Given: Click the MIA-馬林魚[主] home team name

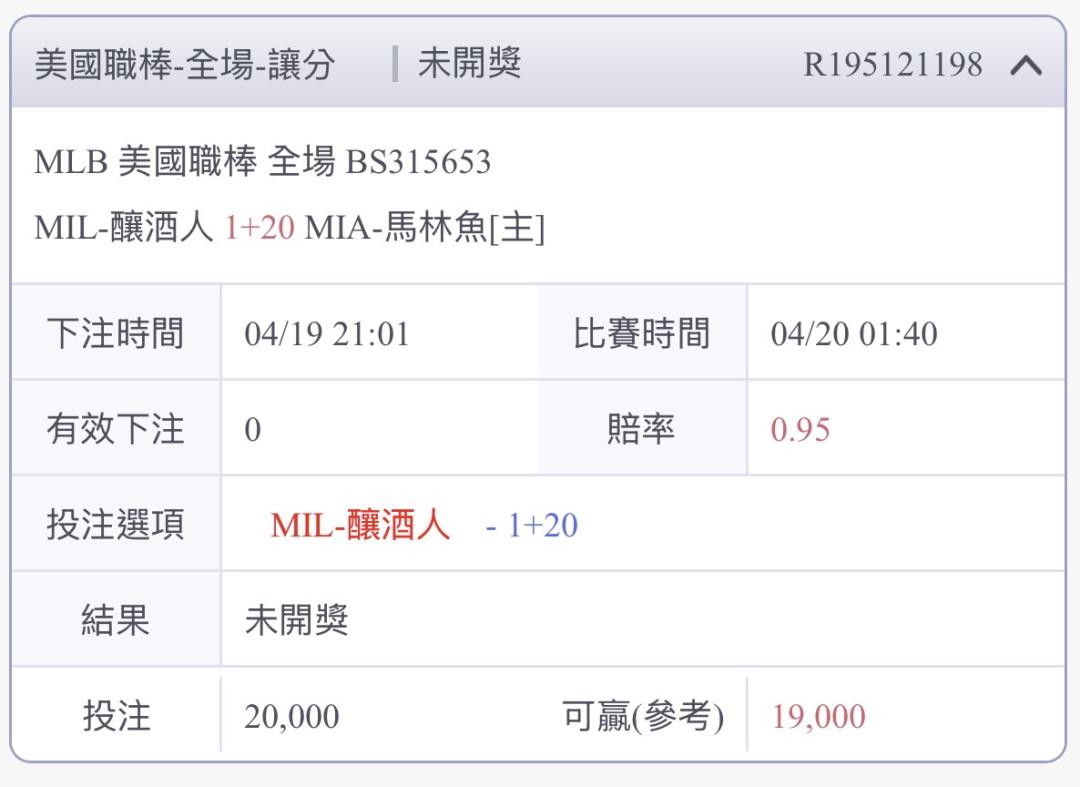Looking at the screenshot, I should 424,229.
